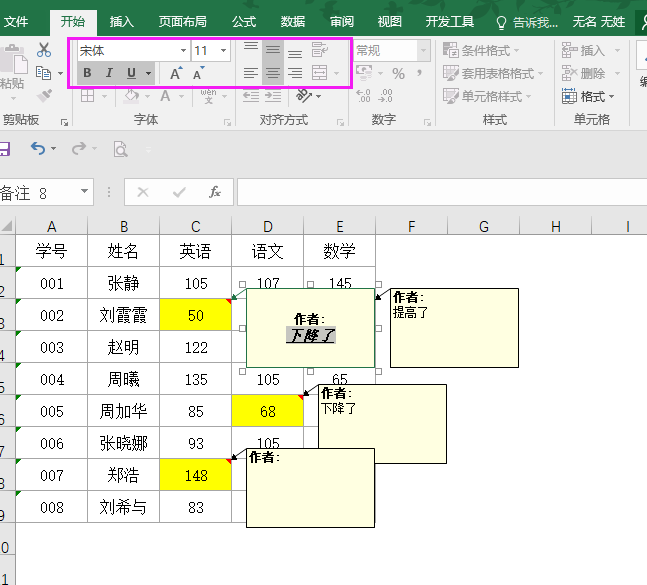Click the phonetic guide wén icon
This screenshot has width=647, height=585.
coord(208,96)
